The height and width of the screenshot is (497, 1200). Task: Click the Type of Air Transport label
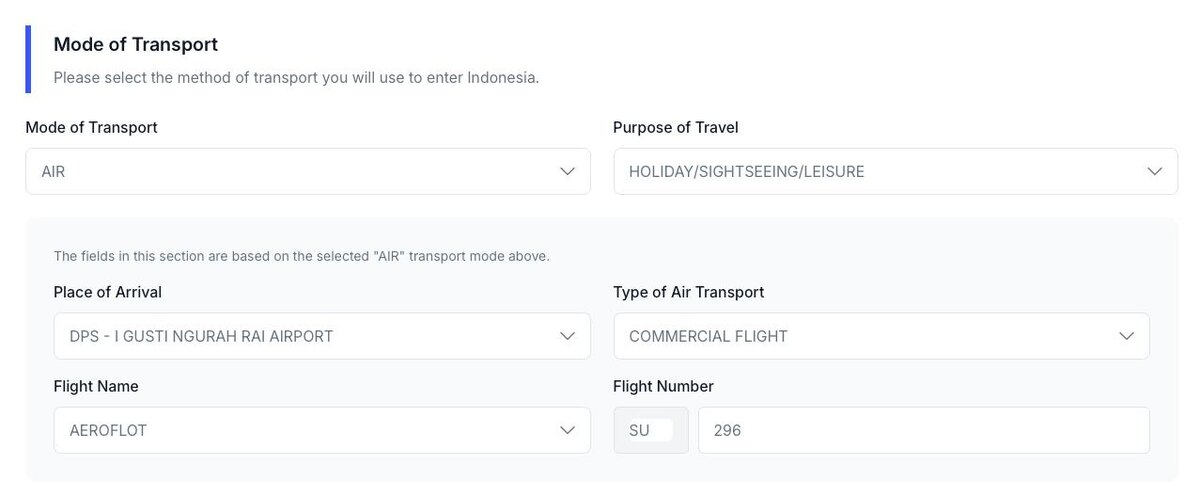click(688, 292)
